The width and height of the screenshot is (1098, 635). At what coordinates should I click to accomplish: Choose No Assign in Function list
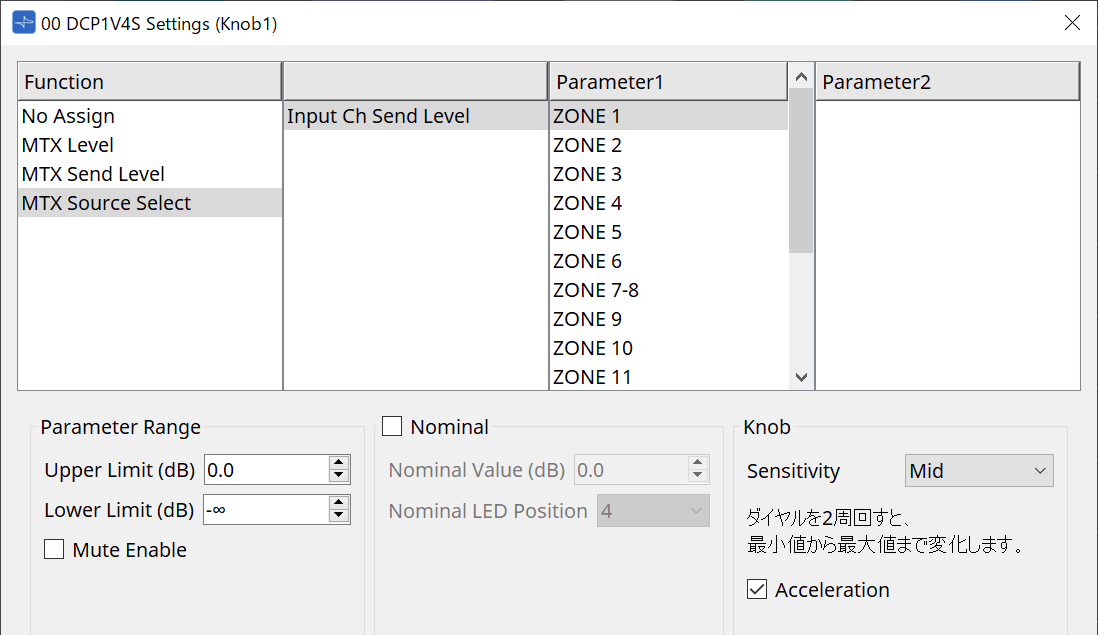pos(68,116)
